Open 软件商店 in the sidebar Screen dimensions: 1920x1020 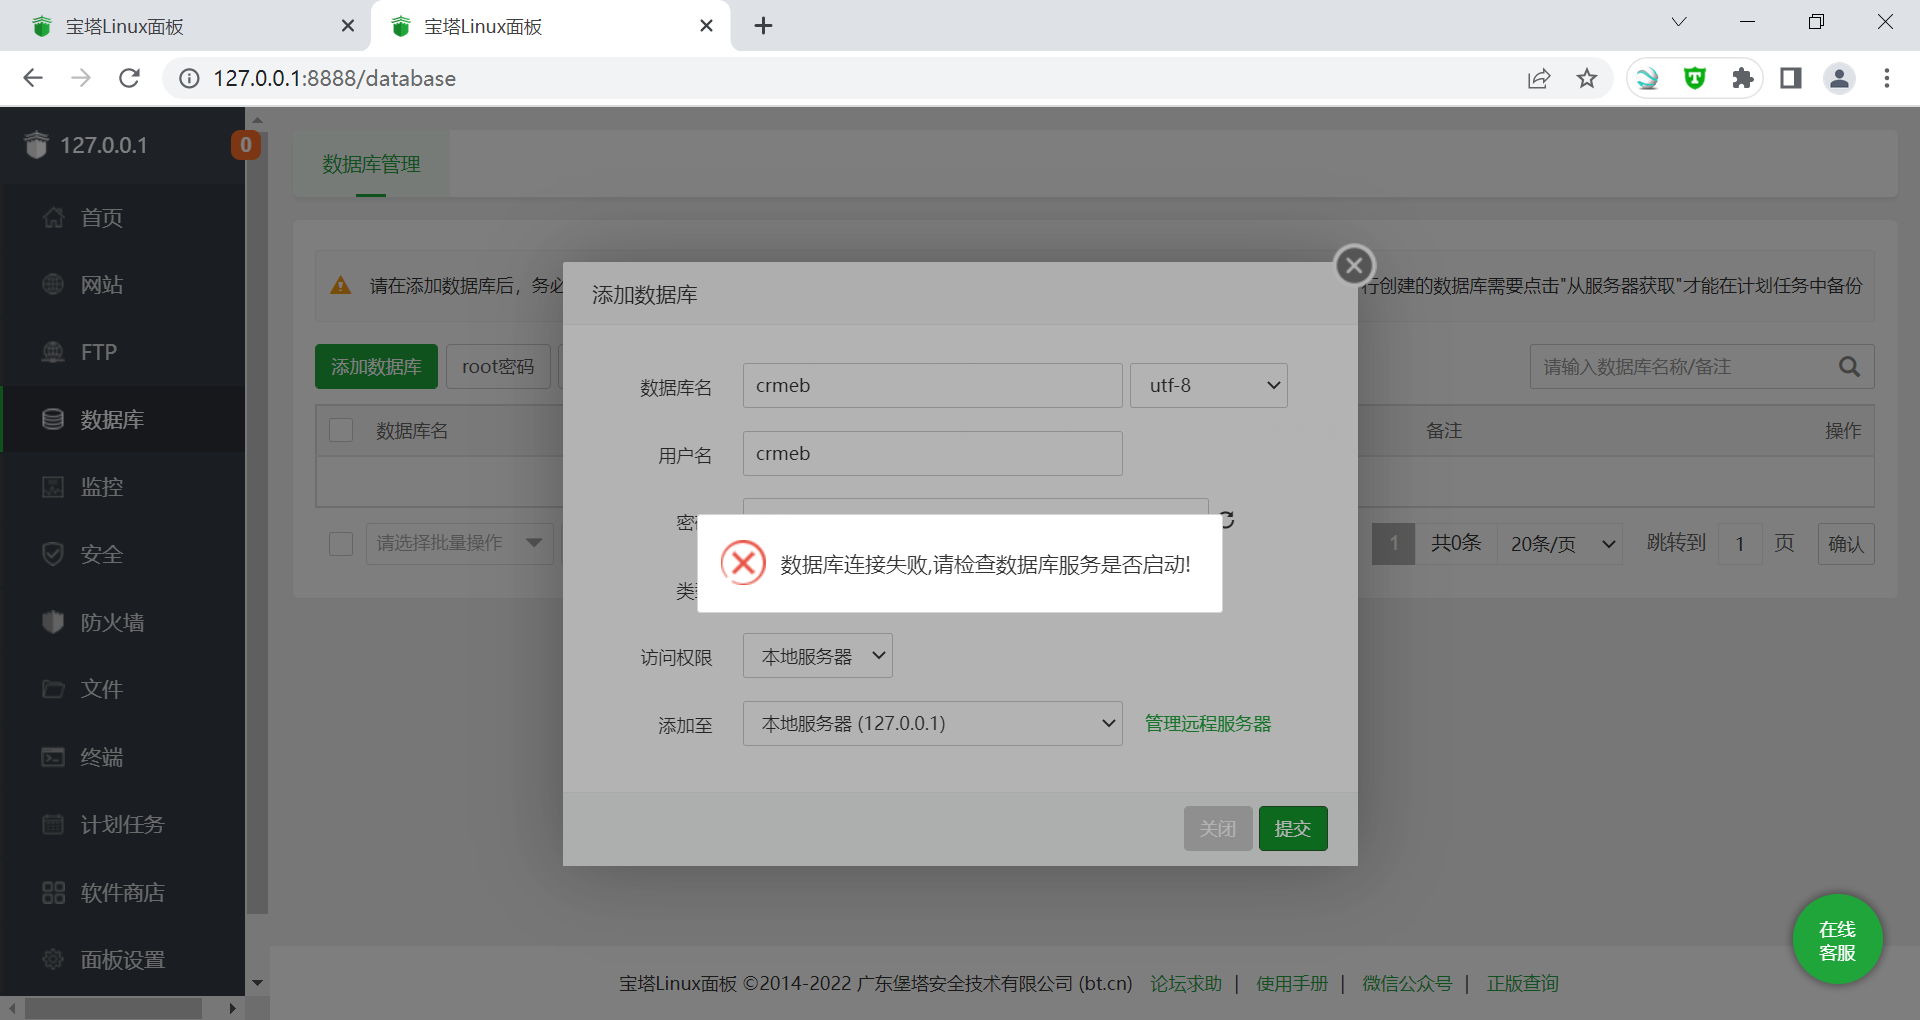click(122, 892)
